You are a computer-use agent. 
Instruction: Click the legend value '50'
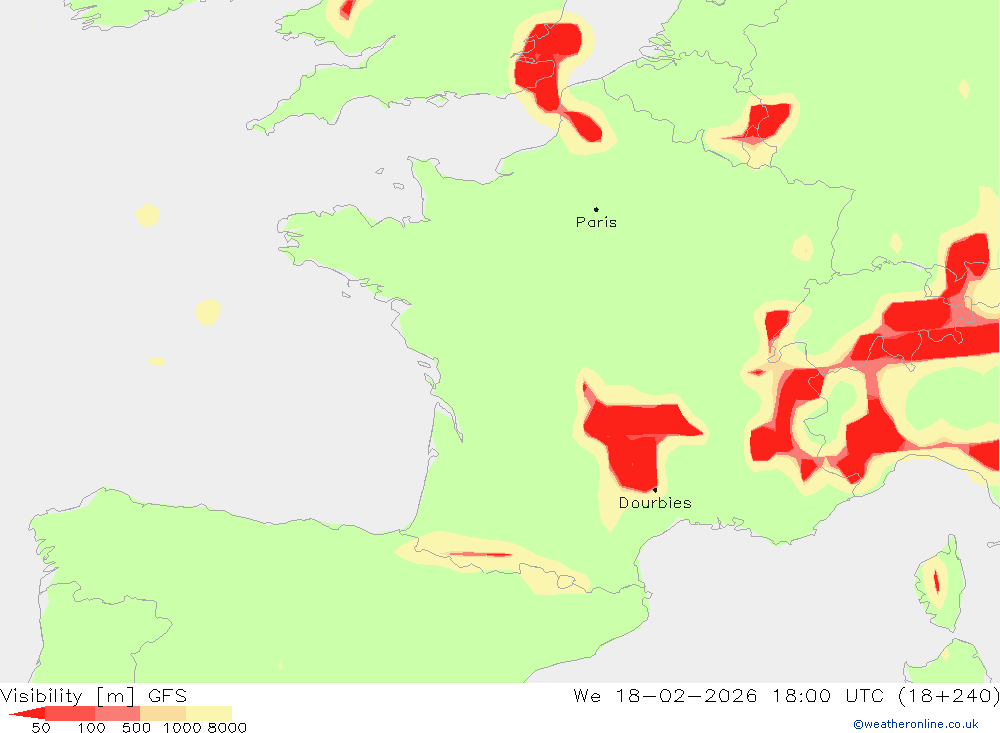click(41, 728)
